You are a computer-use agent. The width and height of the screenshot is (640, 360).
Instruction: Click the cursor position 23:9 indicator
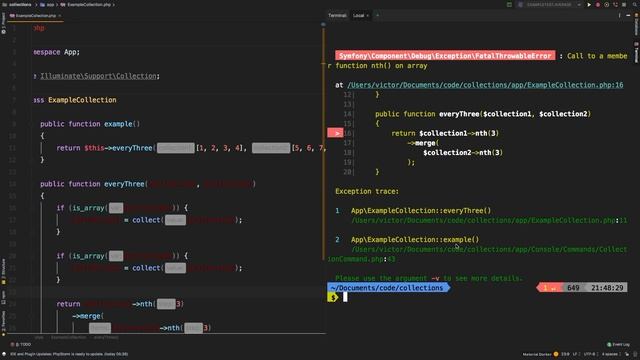(565, 354)
